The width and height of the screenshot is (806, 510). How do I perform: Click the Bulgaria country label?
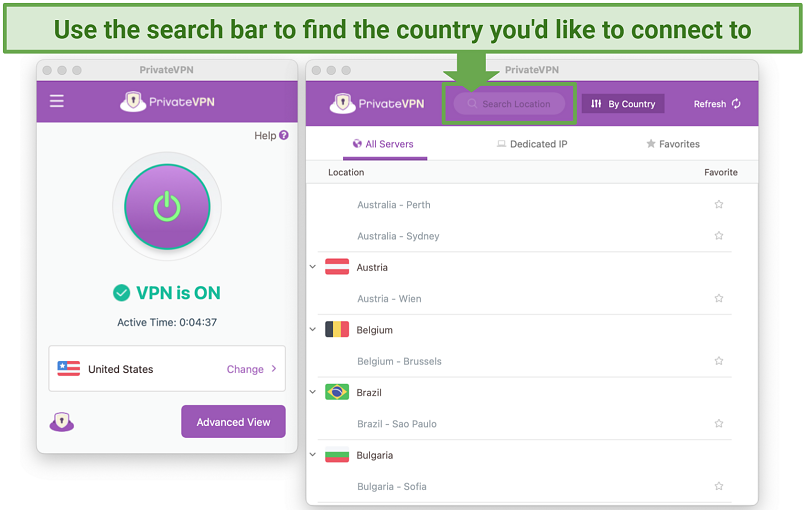tap(375, 456)
